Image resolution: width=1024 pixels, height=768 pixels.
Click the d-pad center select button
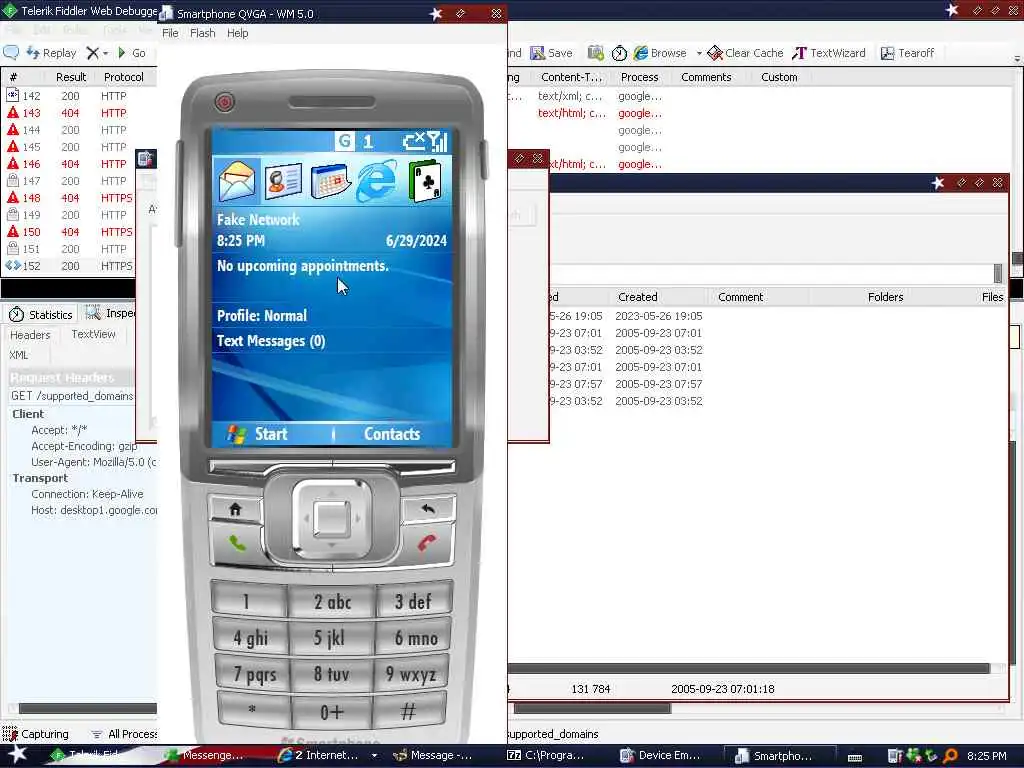coord(332,520)
